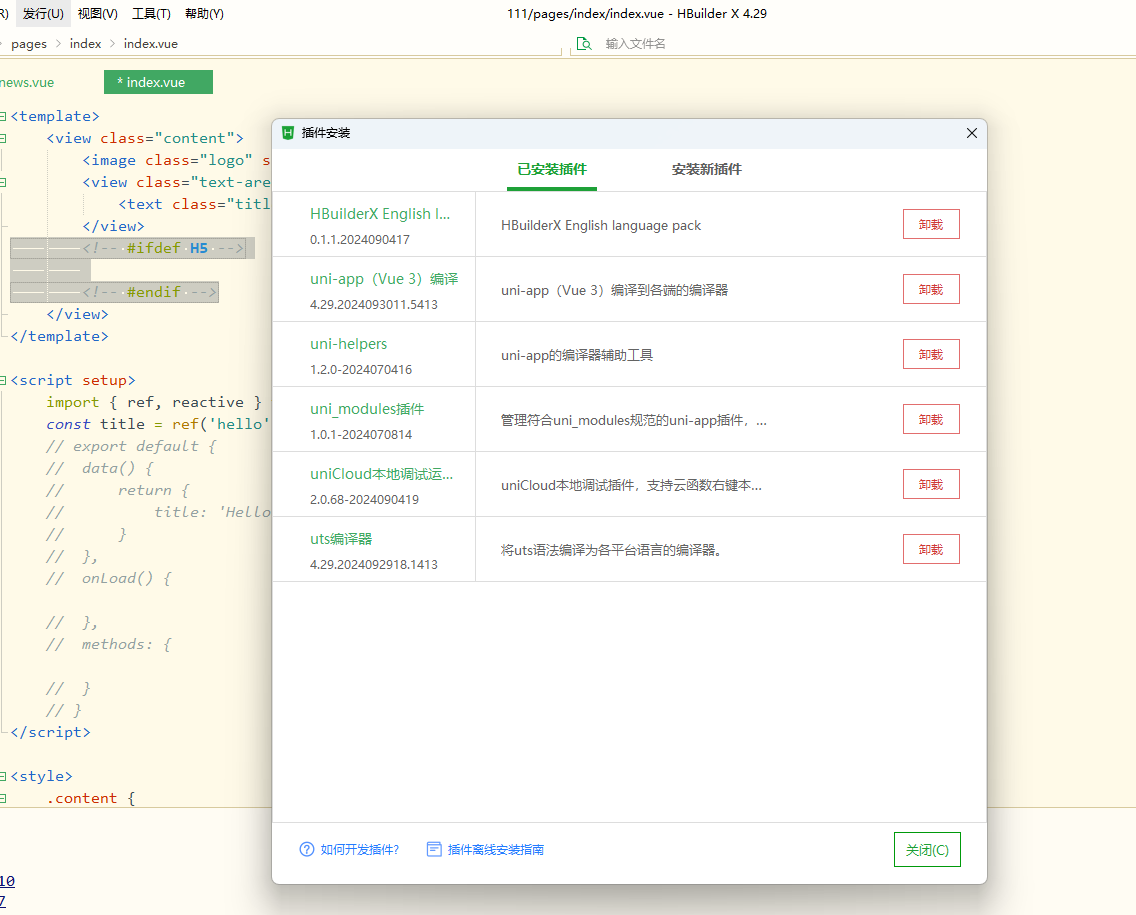Screen dimensions: 1136x915
Task: Open the 帮助(Y) menu
Action: (204, 14)
